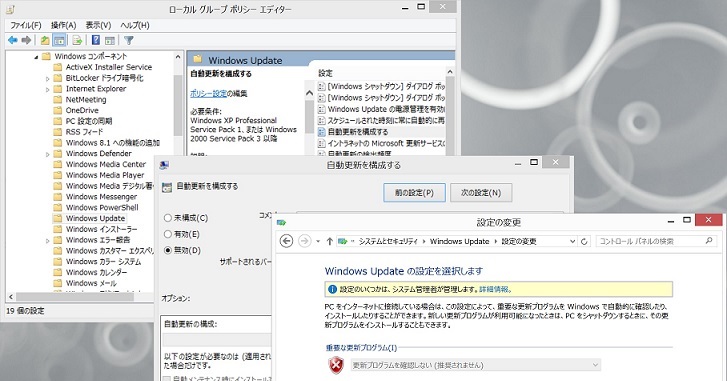Screen dimensions: 727x381
Task: Click the policy icon beside イントラネットの Microsoft 更新サービス
Action: pyautogui.click(x=321, y=143)
